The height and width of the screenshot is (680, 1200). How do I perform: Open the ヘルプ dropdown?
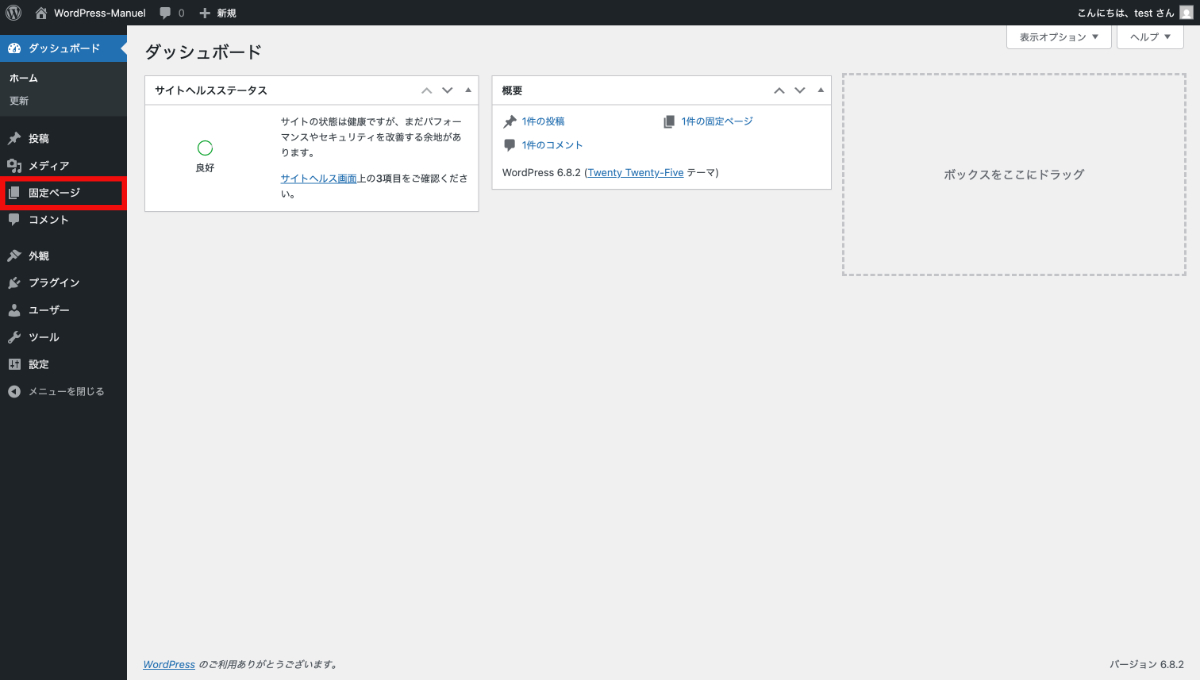1148,37
